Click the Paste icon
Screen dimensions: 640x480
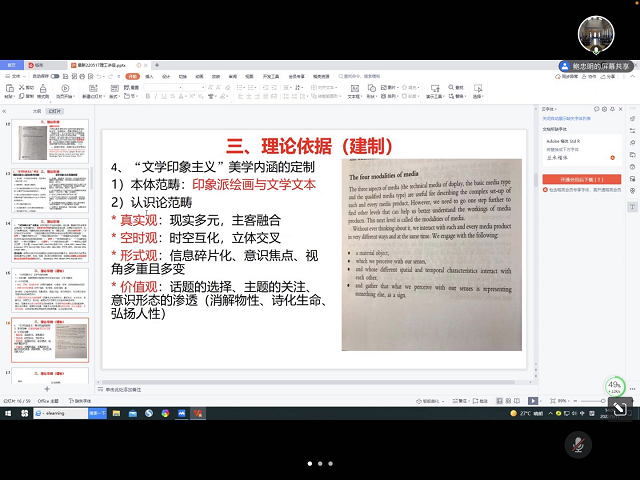[9, 88]
